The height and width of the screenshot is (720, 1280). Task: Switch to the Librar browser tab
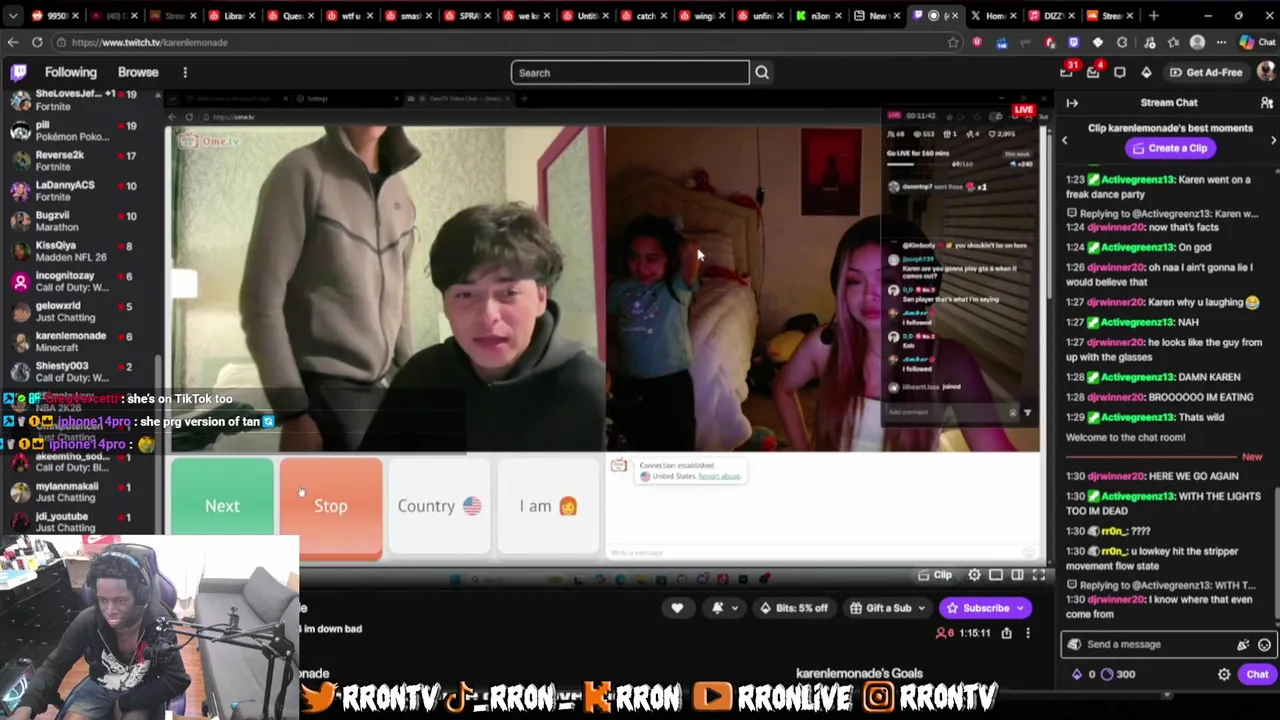click(x=232, y=15)
